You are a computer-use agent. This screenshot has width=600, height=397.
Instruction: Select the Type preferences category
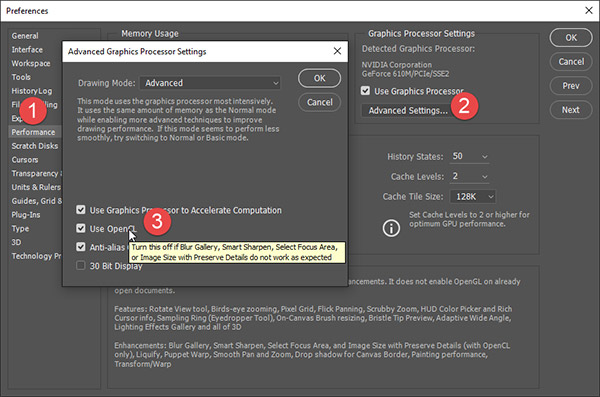[x=20, y=229]
